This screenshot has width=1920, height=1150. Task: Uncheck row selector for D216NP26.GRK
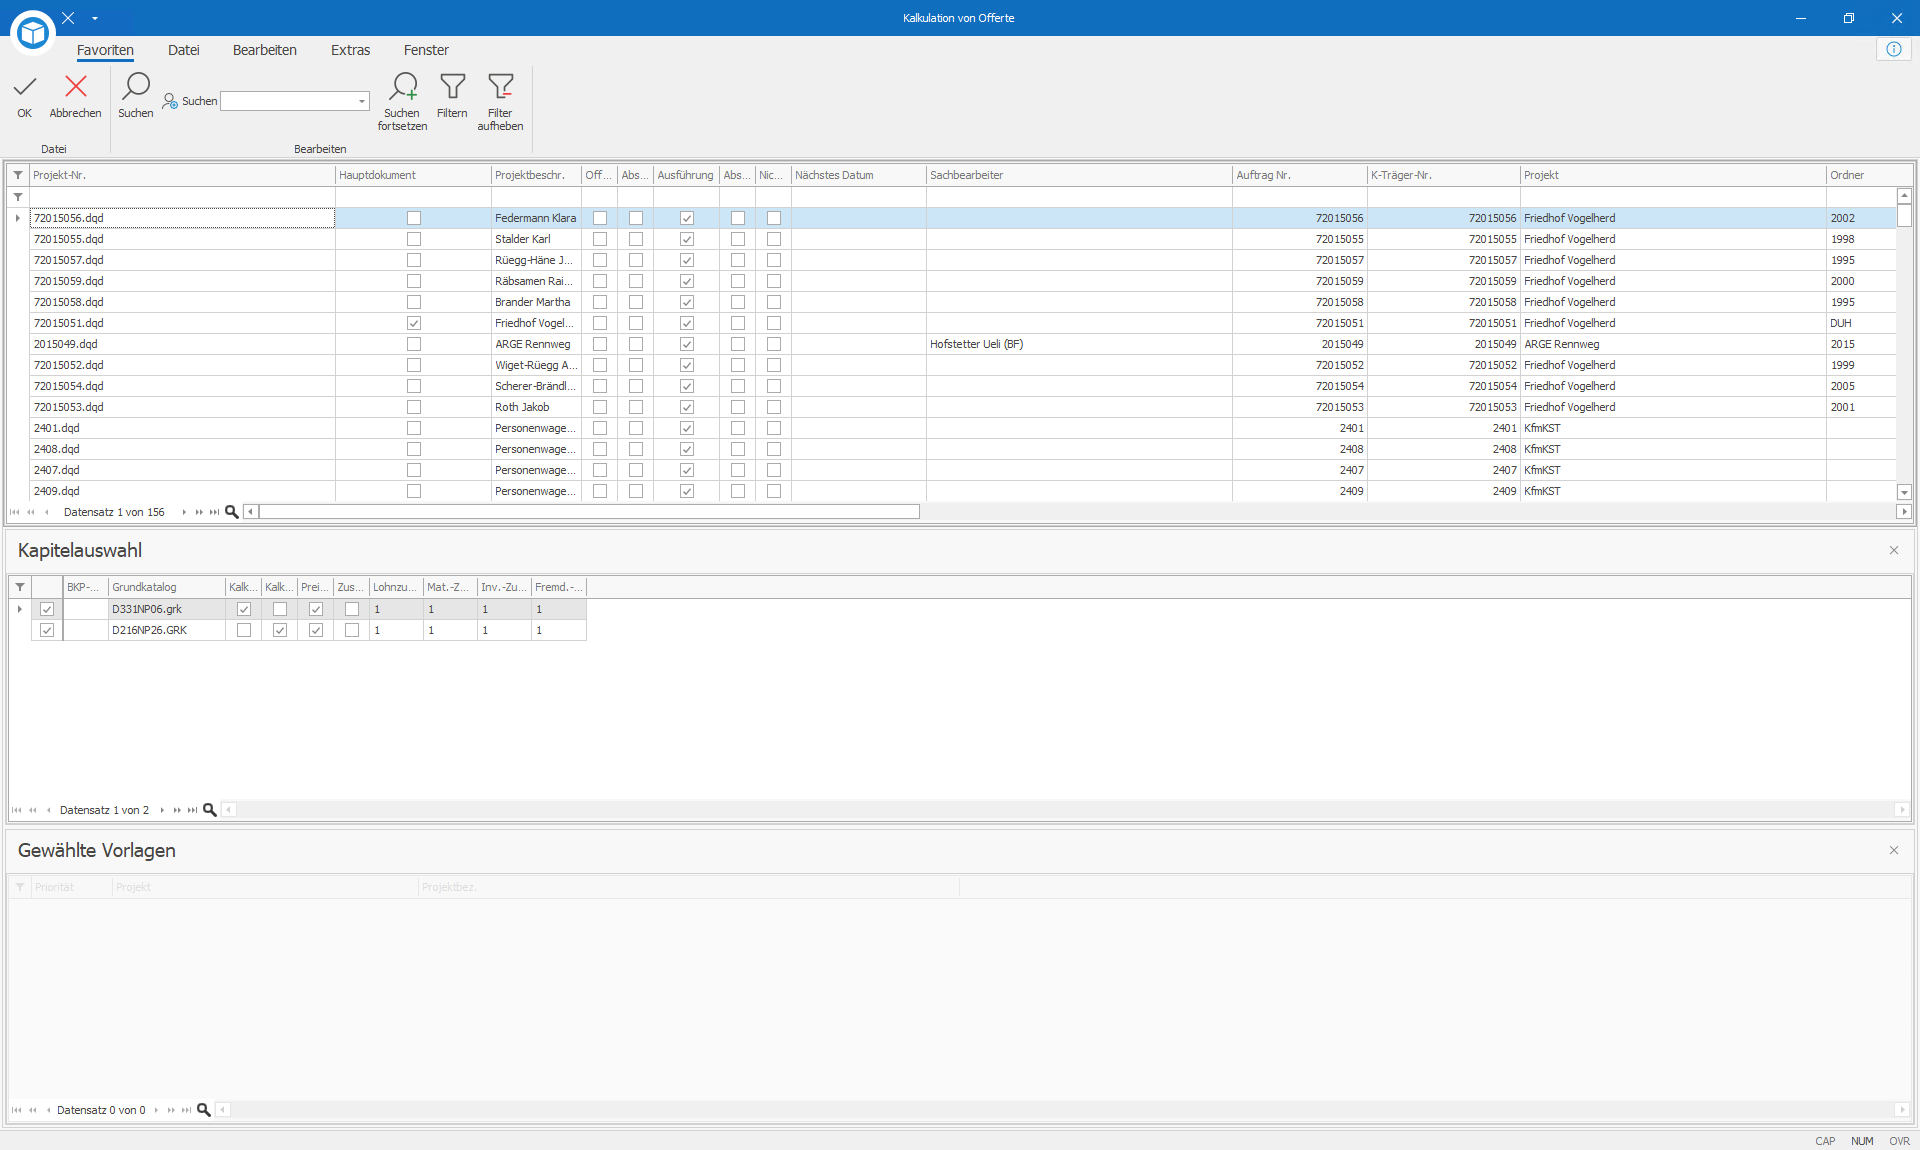click(x=47, y=630)
